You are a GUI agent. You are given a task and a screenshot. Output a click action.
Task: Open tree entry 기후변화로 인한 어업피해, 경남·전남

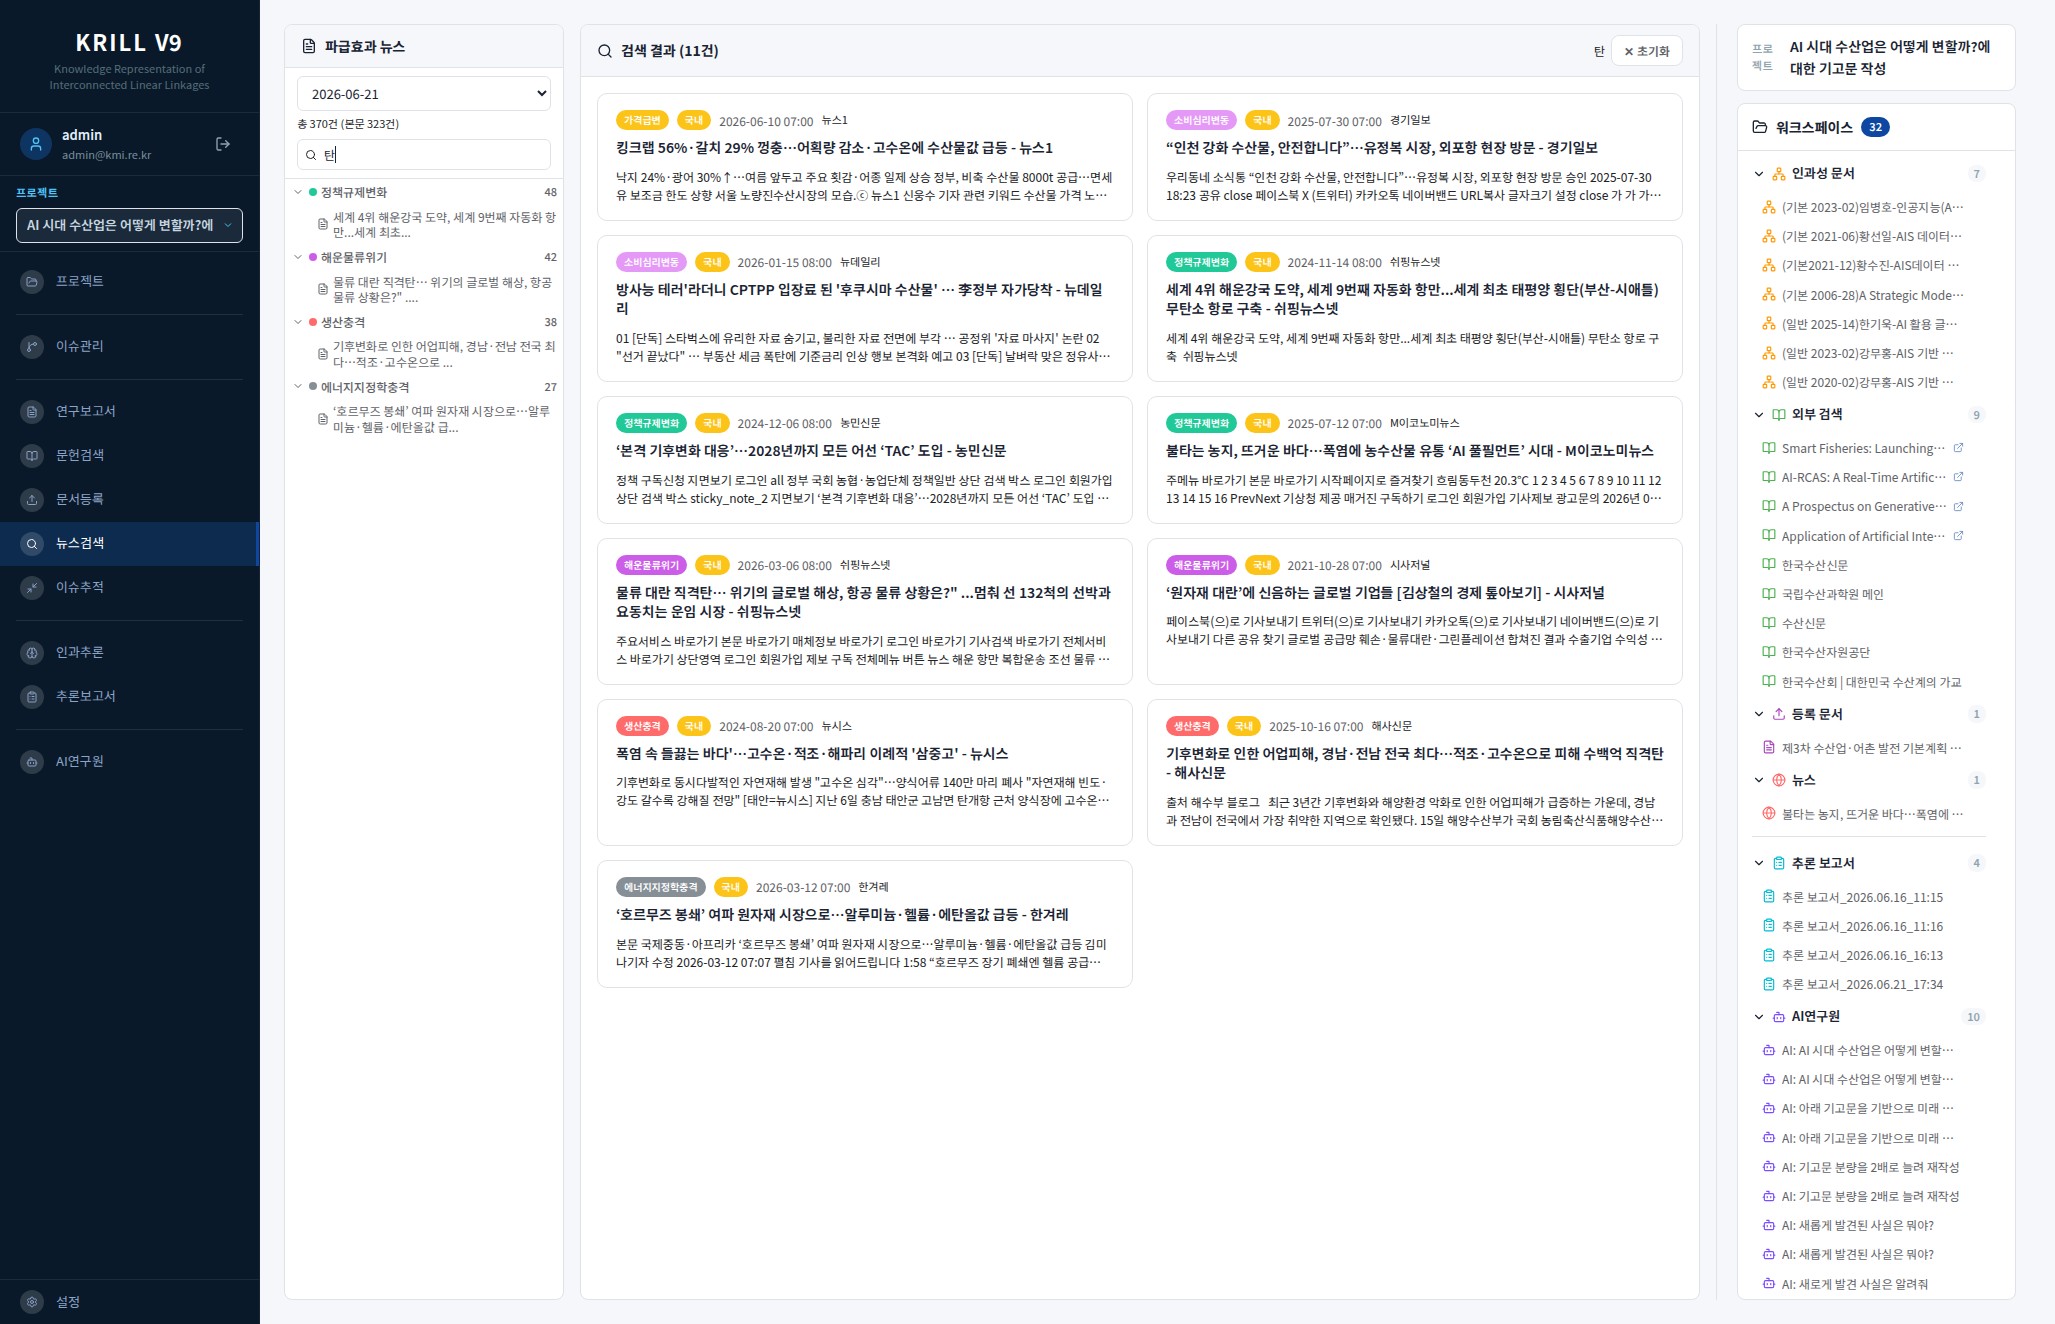(x=444, y=354)
